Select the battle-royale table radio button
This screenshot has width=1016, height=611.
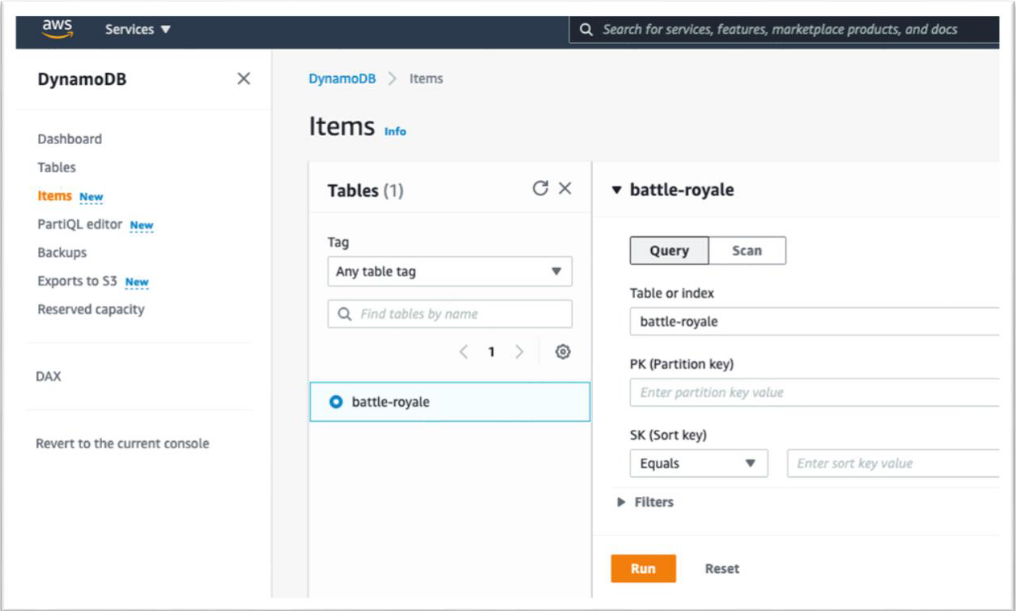pyautogui.click(x=336, y=402)
